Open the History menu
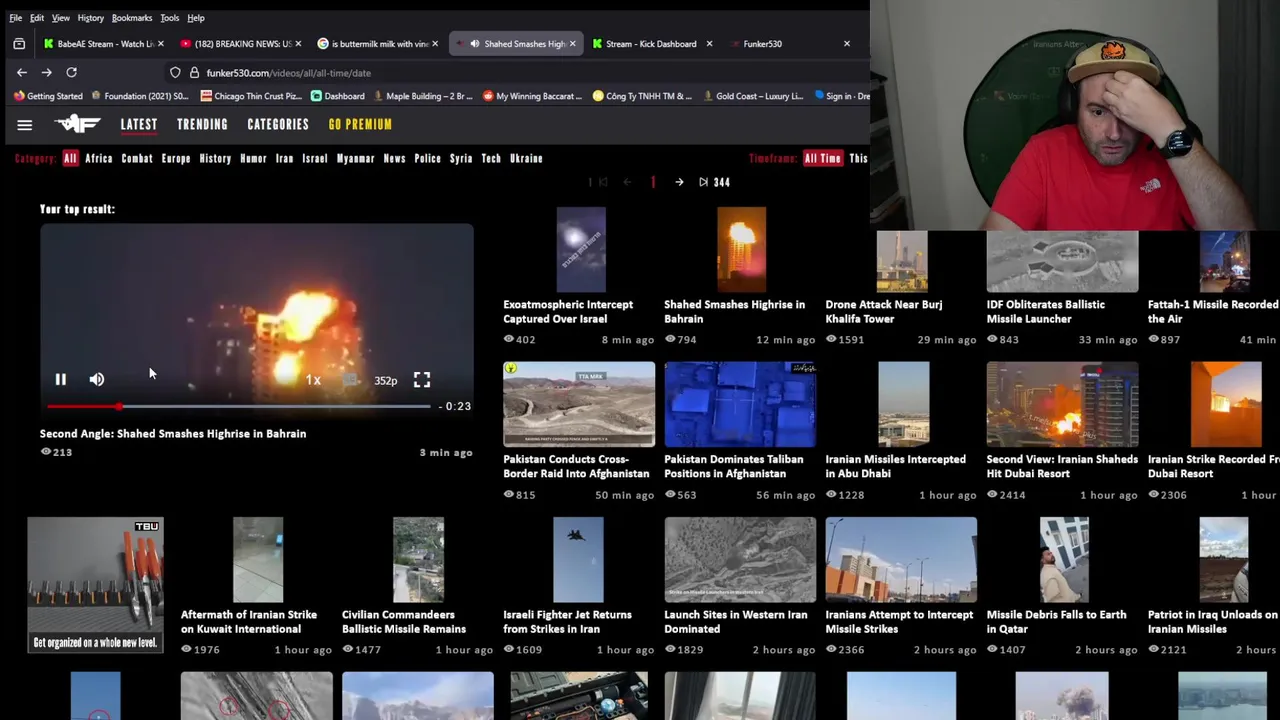1280x720 pixels. [91, 18]
